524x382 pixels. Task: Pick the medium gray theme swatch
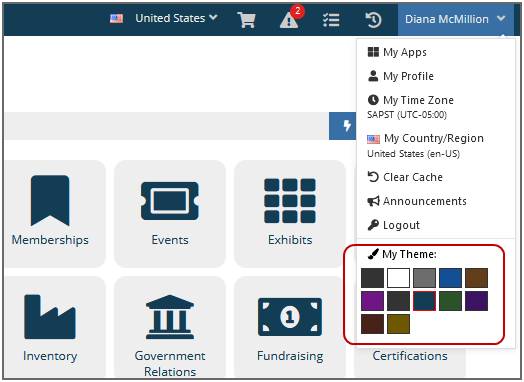tap(424, 278)
